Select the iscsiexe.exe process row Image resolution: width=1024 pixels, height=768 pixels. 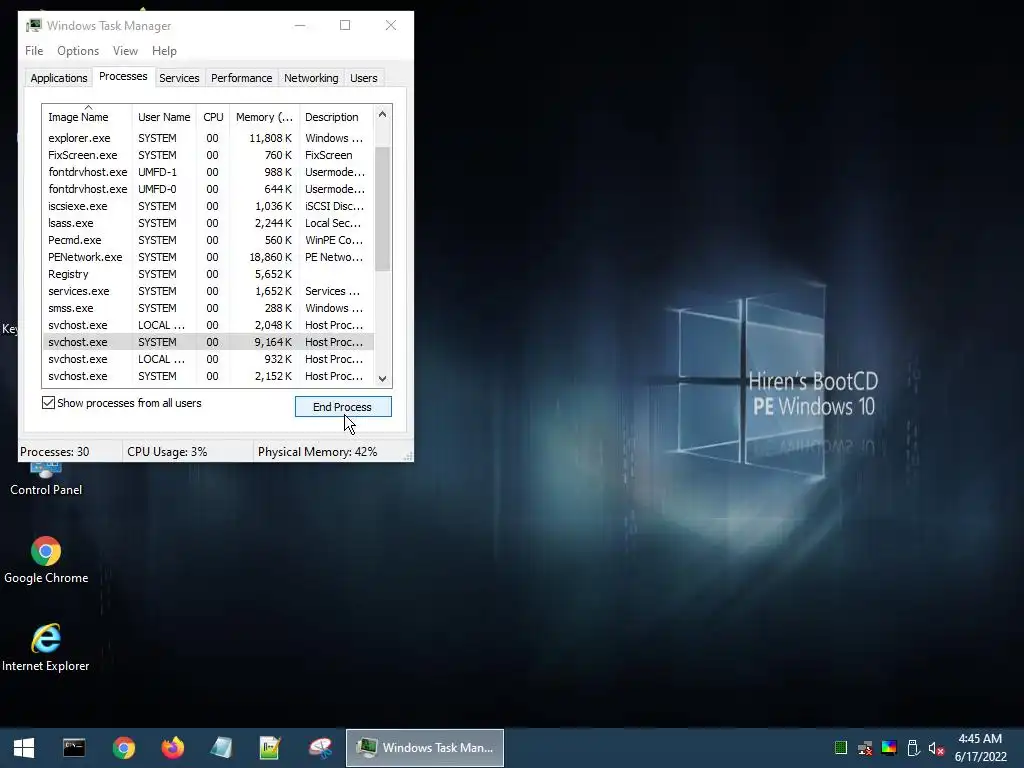pos(208,206)
